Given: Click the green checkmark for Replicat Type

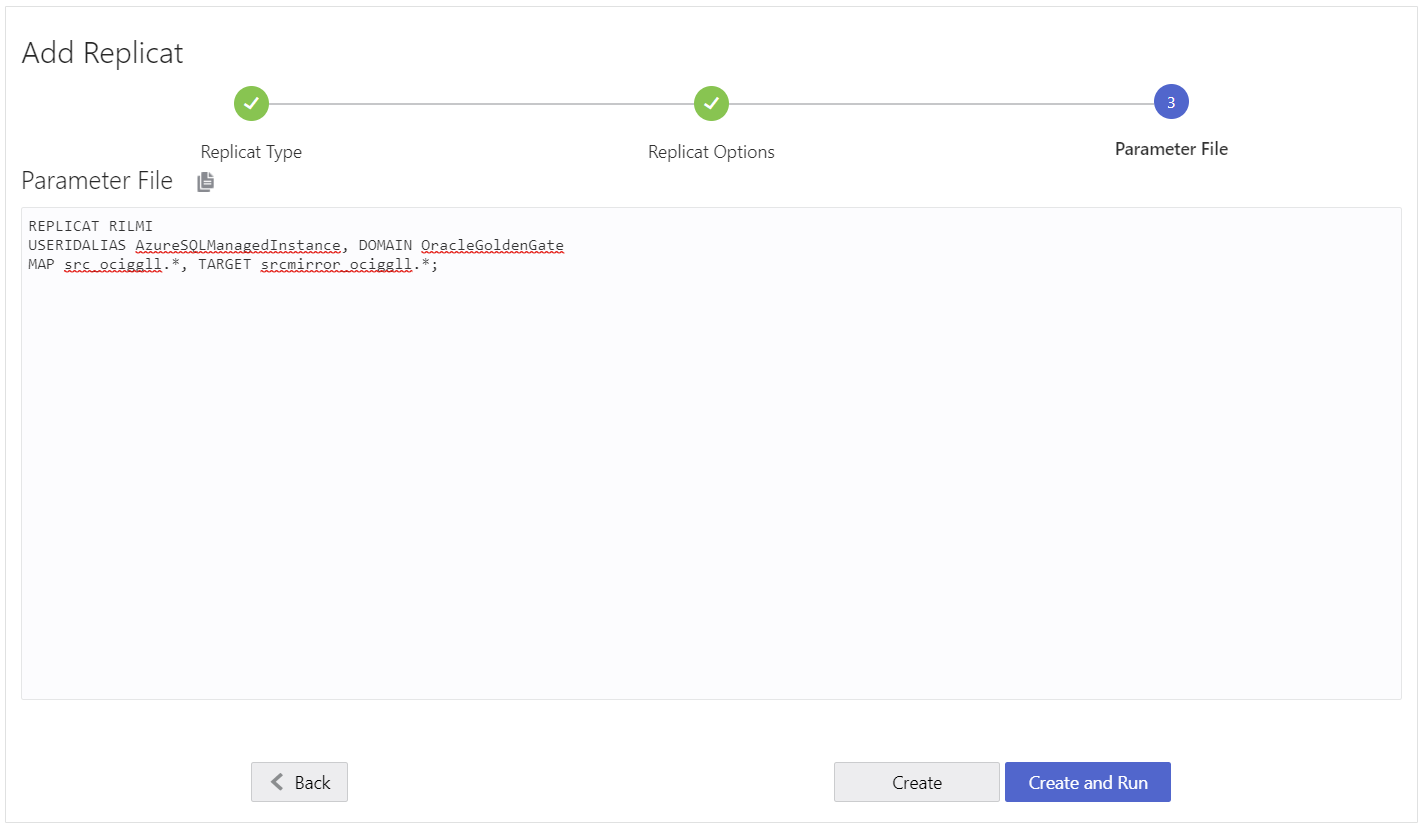Looking at the screenshot, I should (251, 103).
